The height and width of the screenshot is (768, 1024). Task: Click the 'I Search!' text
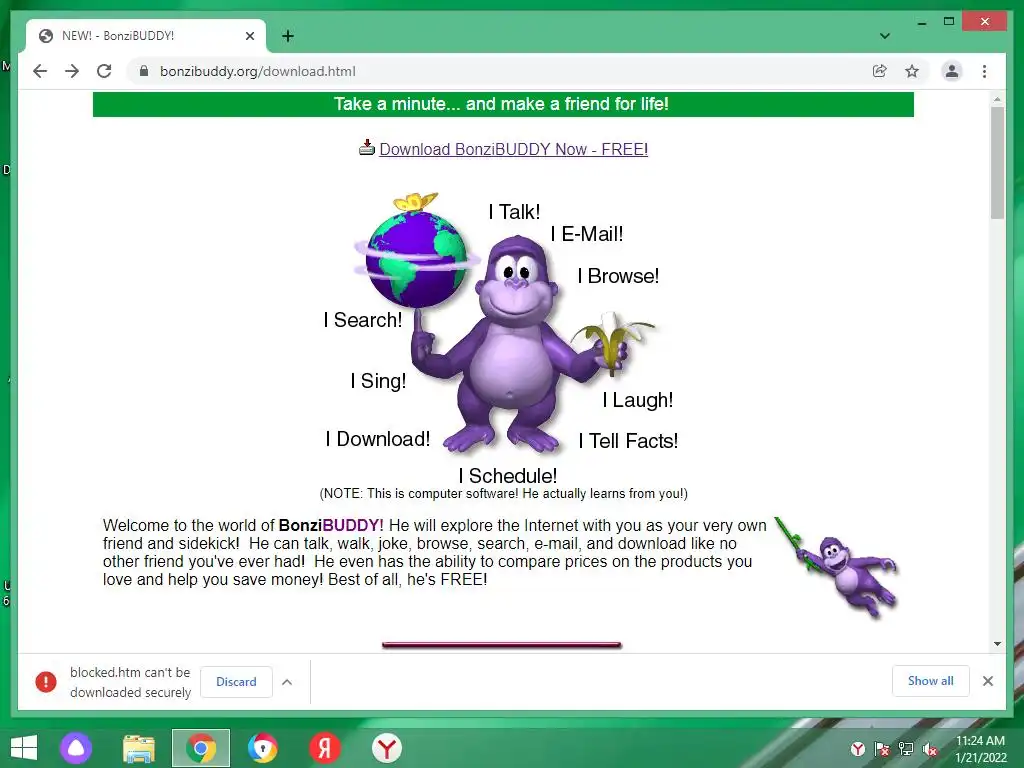click(363, 320)
